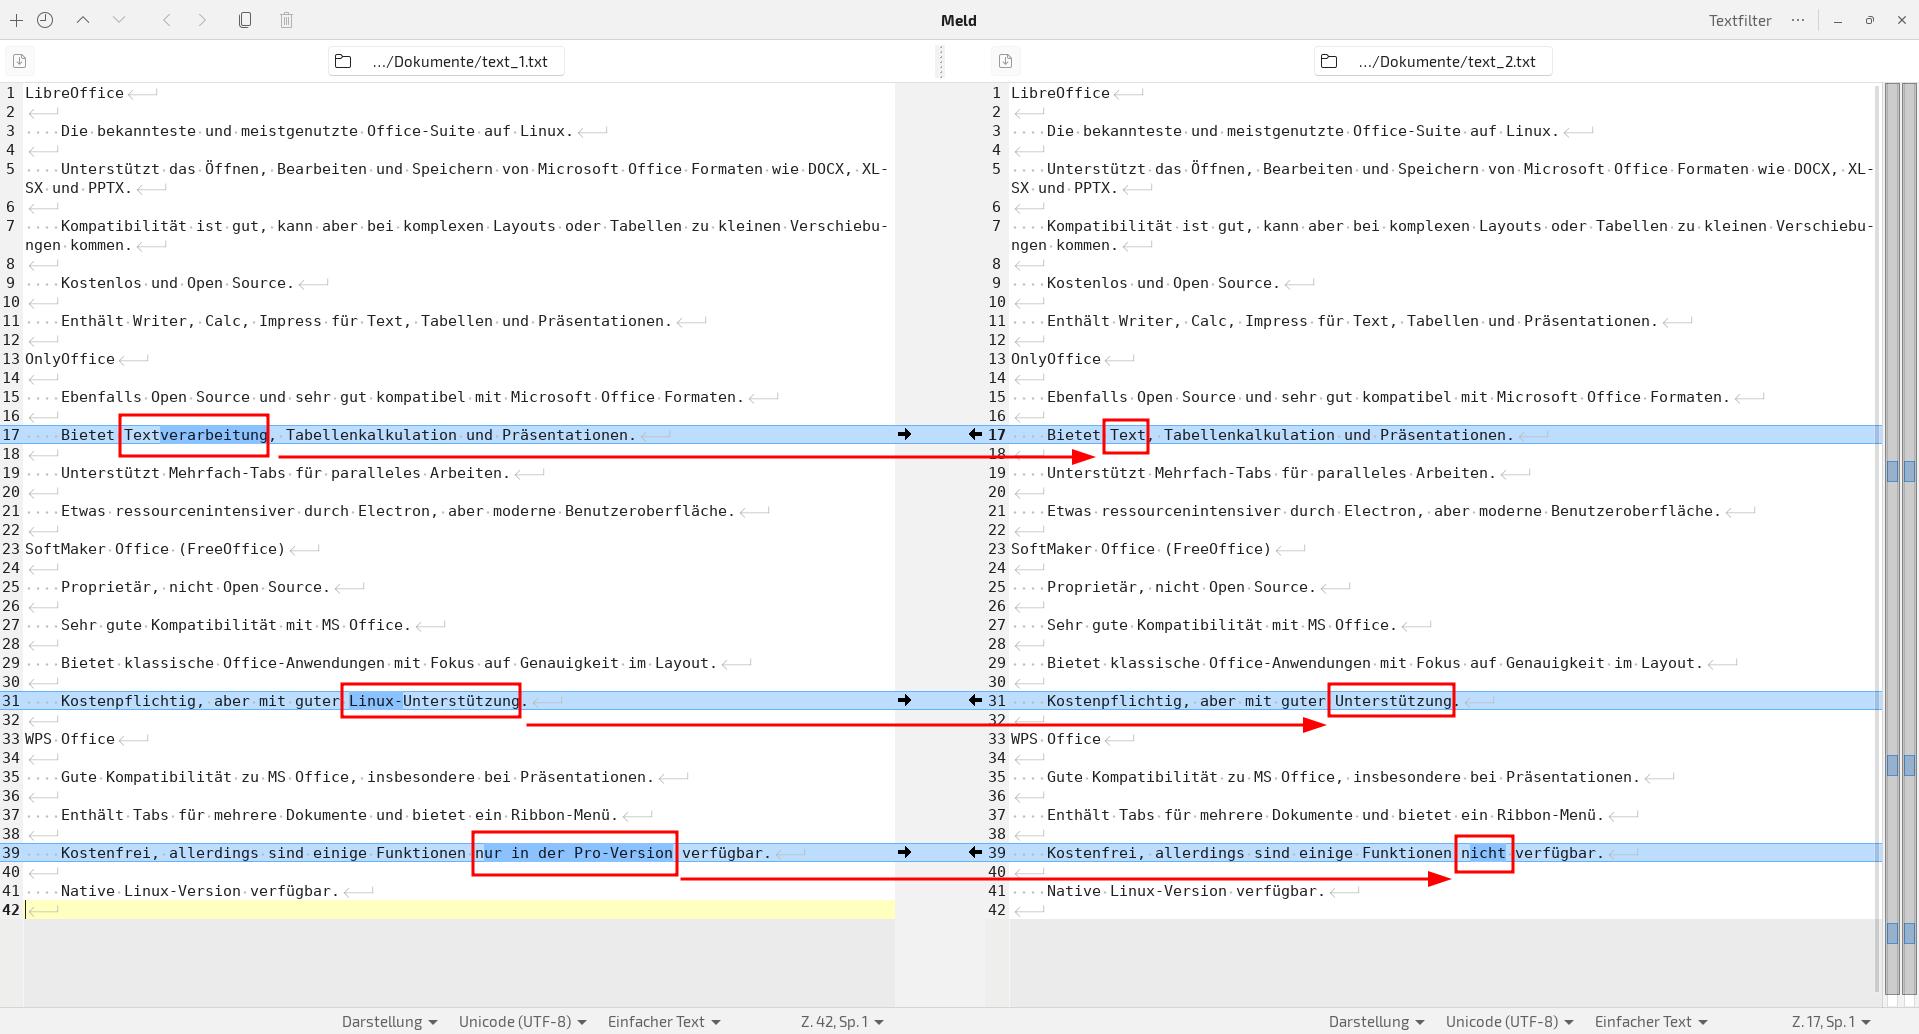Open the Textfilter menu
Viewport: 1919px width, 1034px height.
coord(1739,20)
